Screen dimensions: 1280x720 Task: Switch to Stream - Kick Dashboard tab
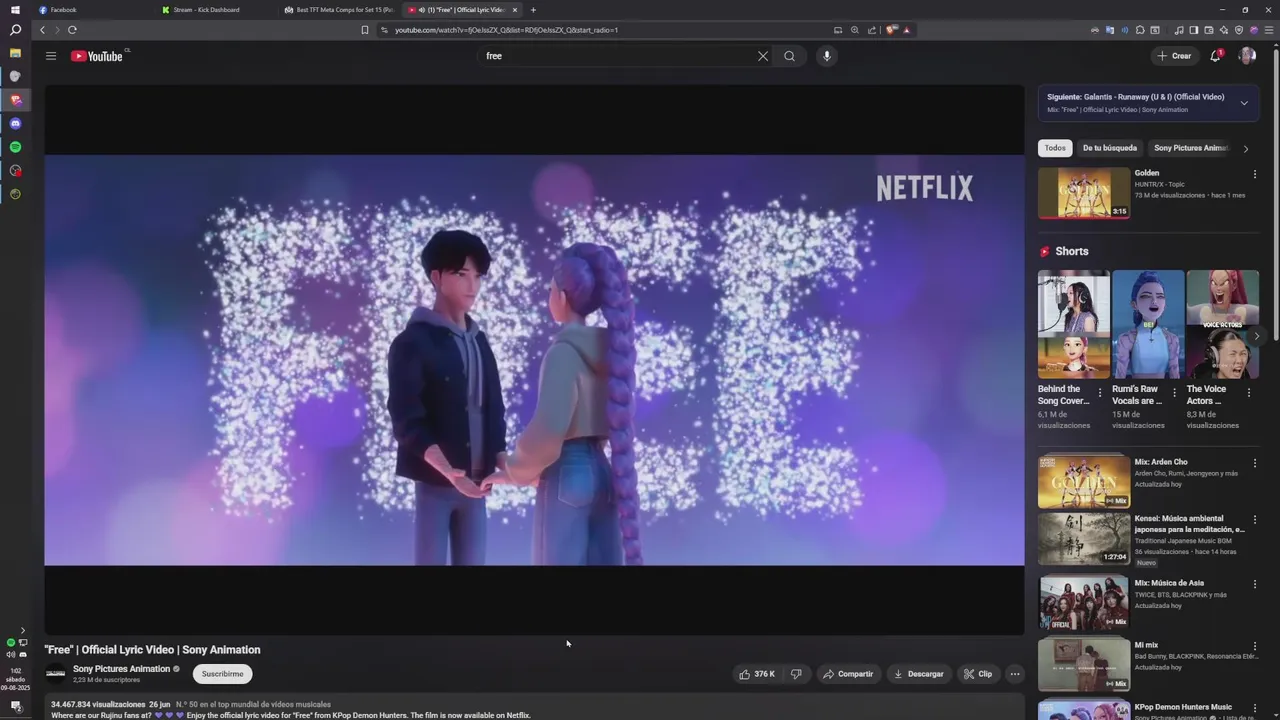[x=215, y=10]
